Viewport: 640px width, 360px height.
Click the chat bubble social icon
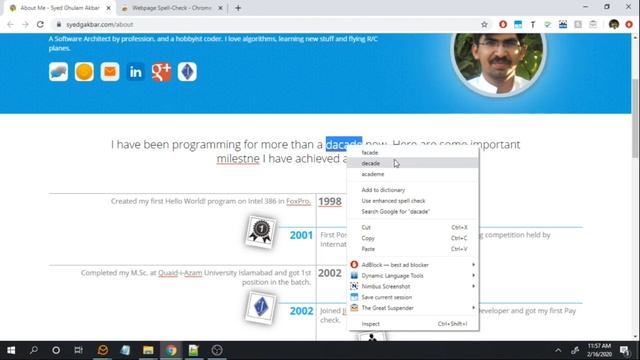click(x=58, y=72)
